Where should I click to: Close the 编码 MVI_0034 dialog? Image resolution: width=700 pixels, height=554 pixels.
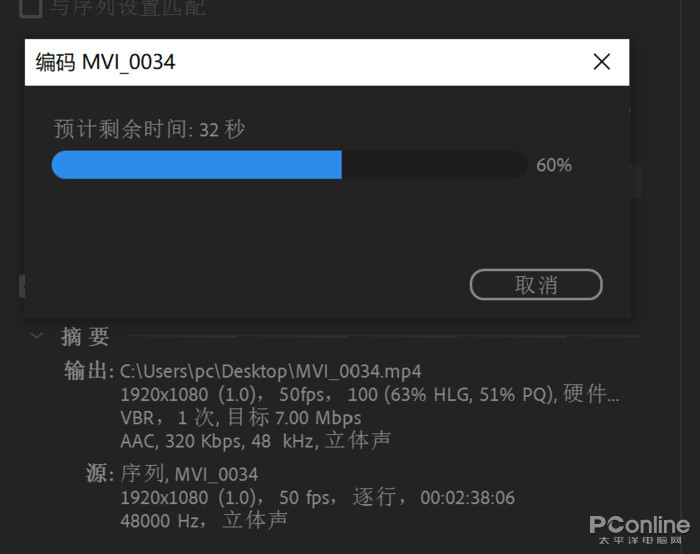click(x=601, y=62)
